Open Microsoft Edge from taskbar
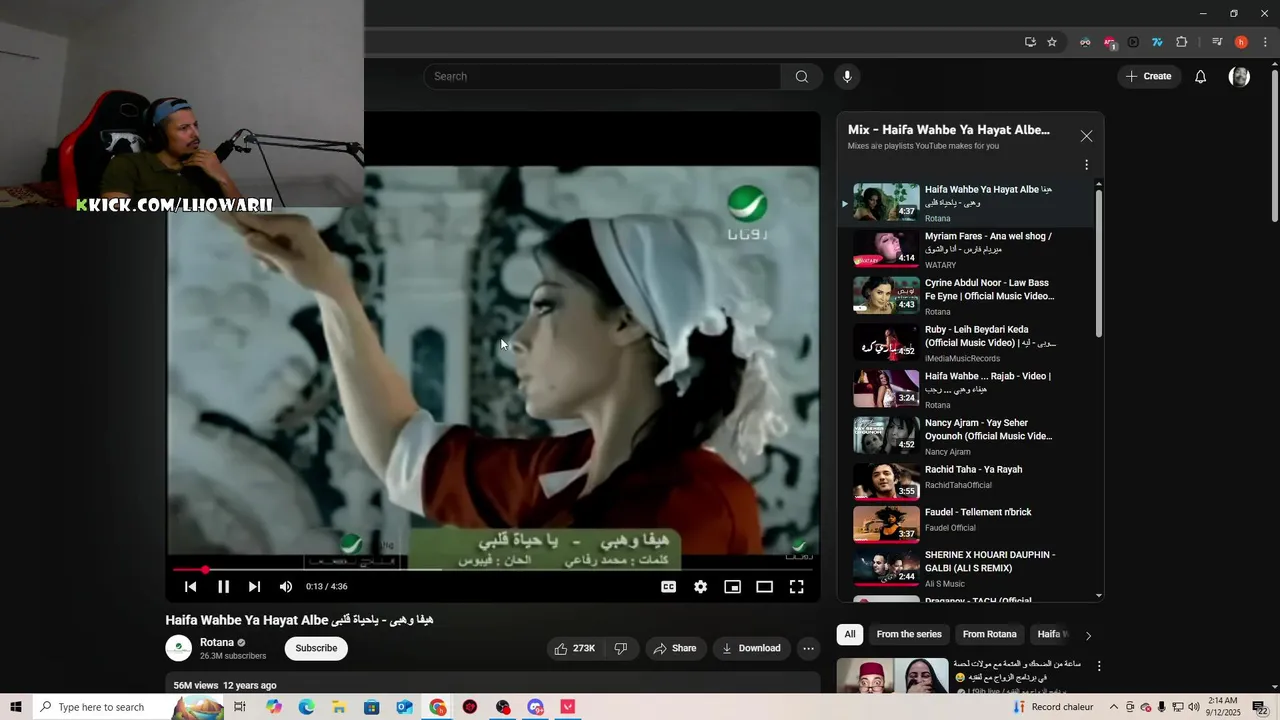 point(307,707)
